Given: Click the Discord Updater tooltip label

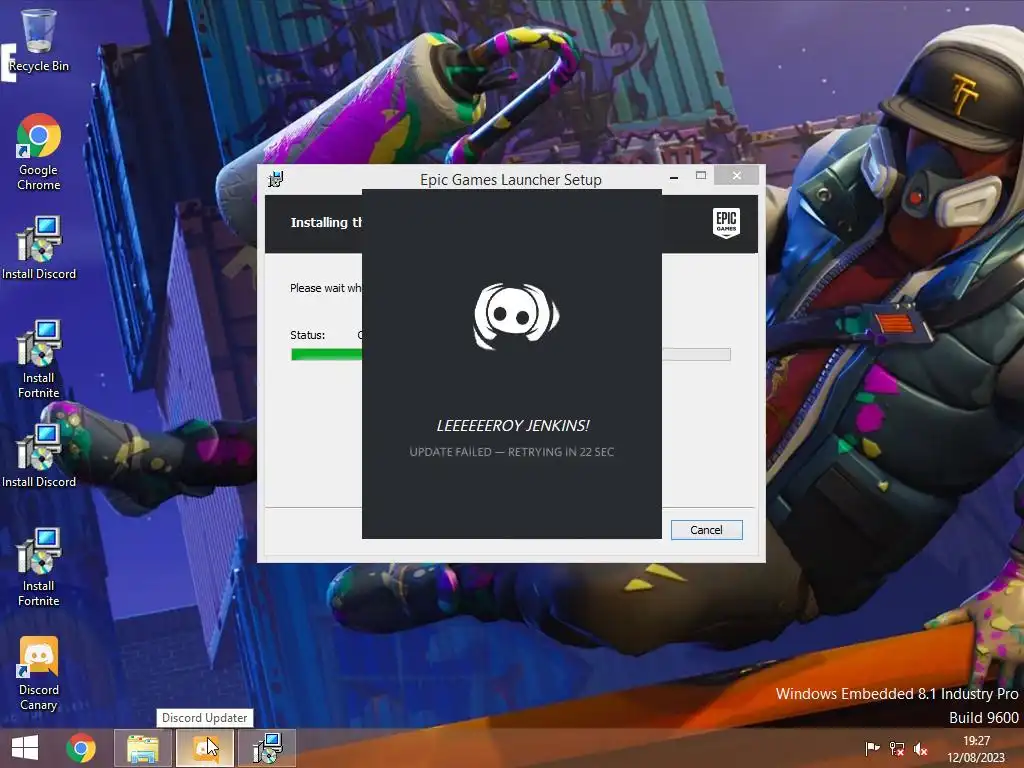Looking at the screenshot, I should tap(204, 718).
